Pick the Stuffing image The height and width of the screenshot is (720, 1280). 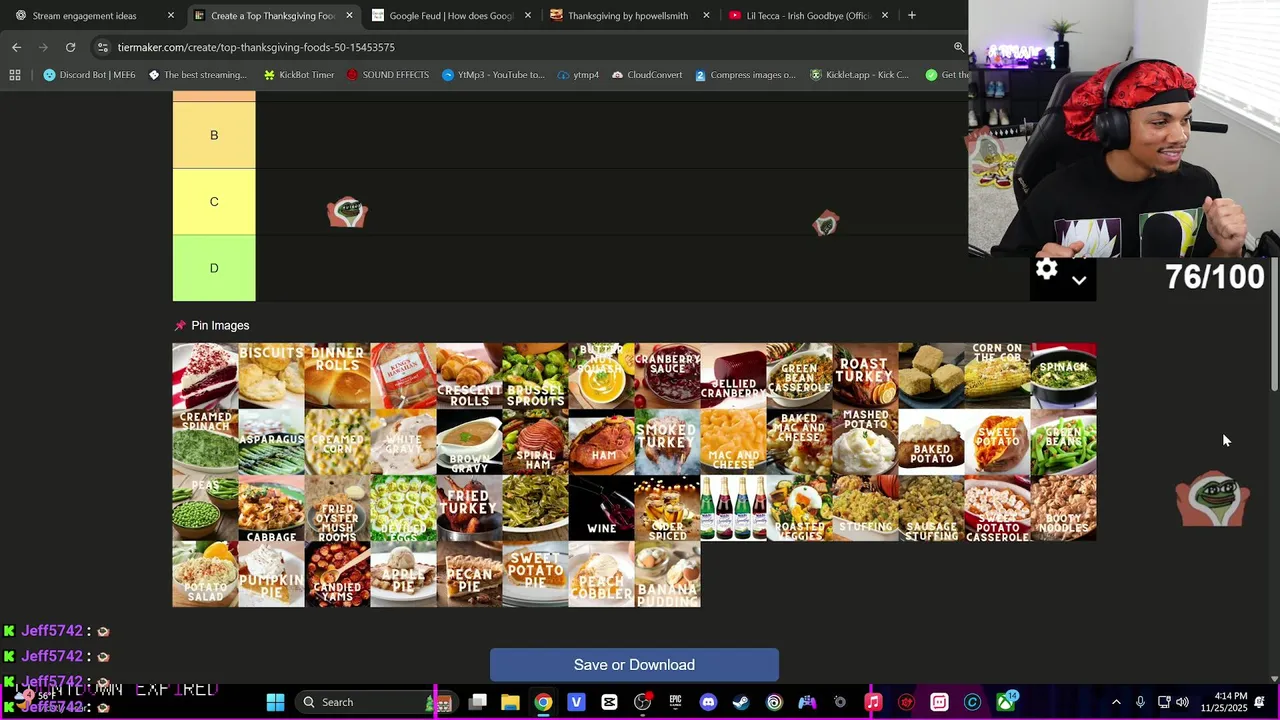click(x=865, y=508)
